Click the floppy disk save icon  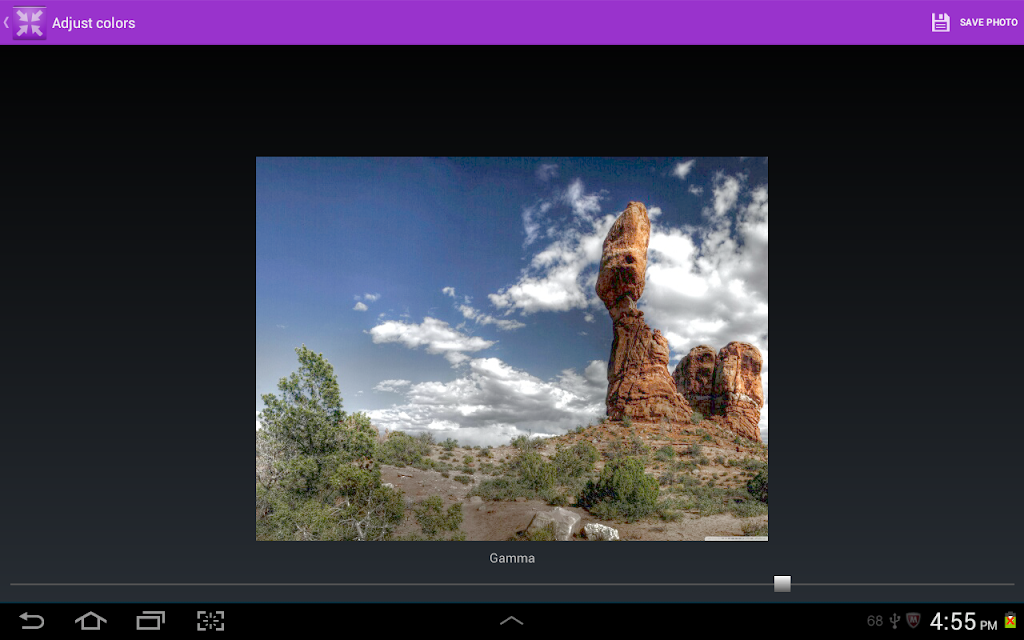(940, 22)
